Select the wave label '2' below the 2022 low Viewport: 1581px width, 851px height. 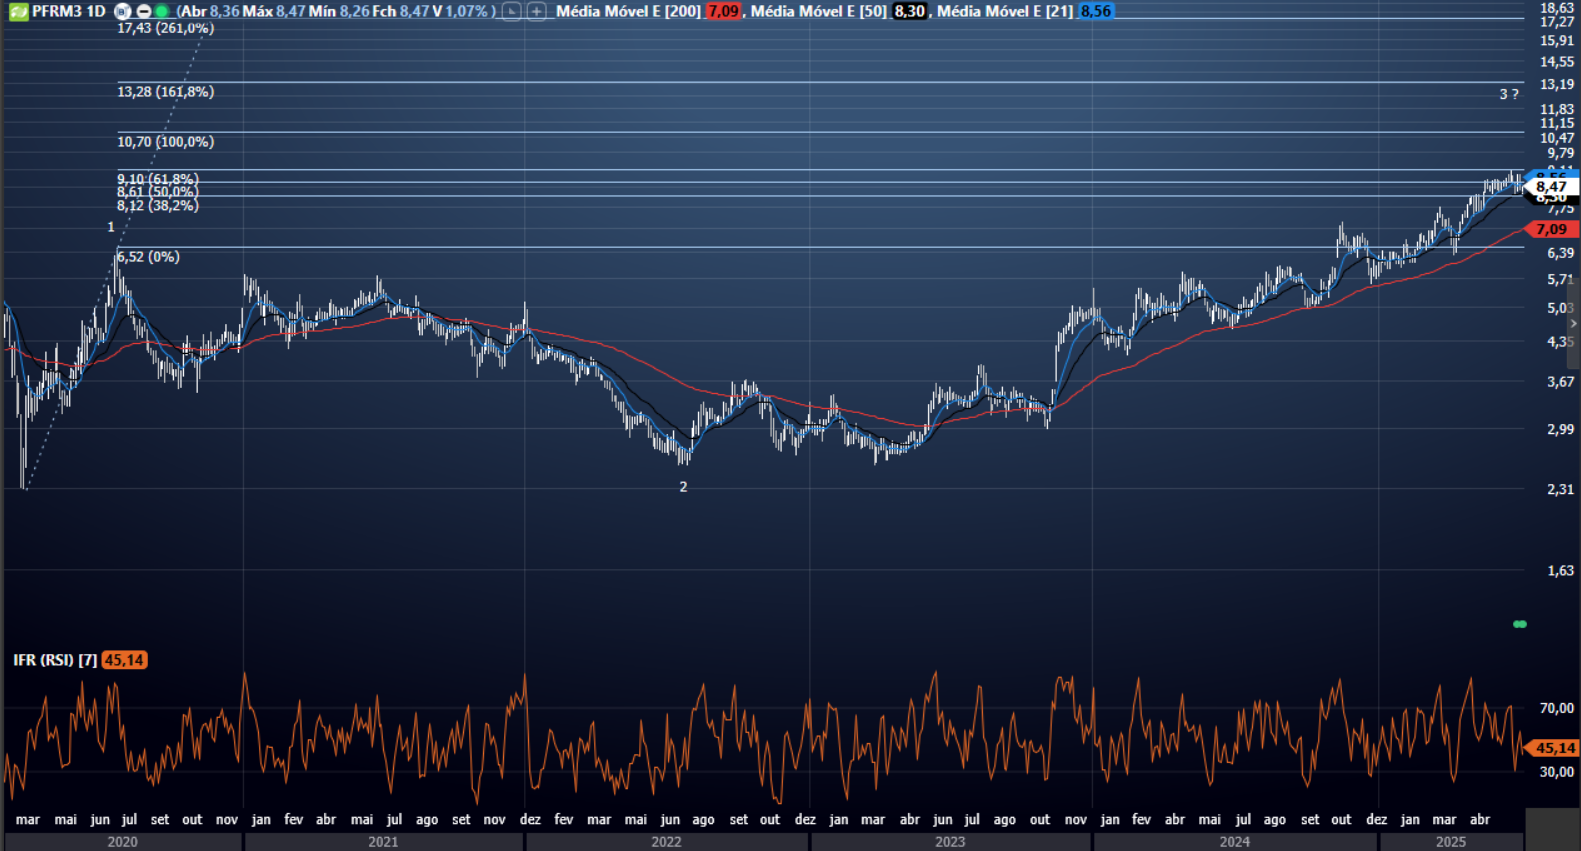pos(683,487)
